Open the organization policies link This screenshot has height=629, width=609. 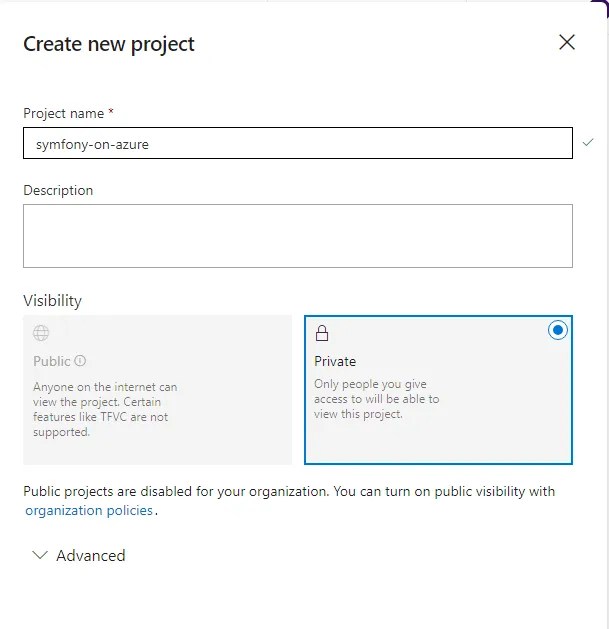[89, 510]
